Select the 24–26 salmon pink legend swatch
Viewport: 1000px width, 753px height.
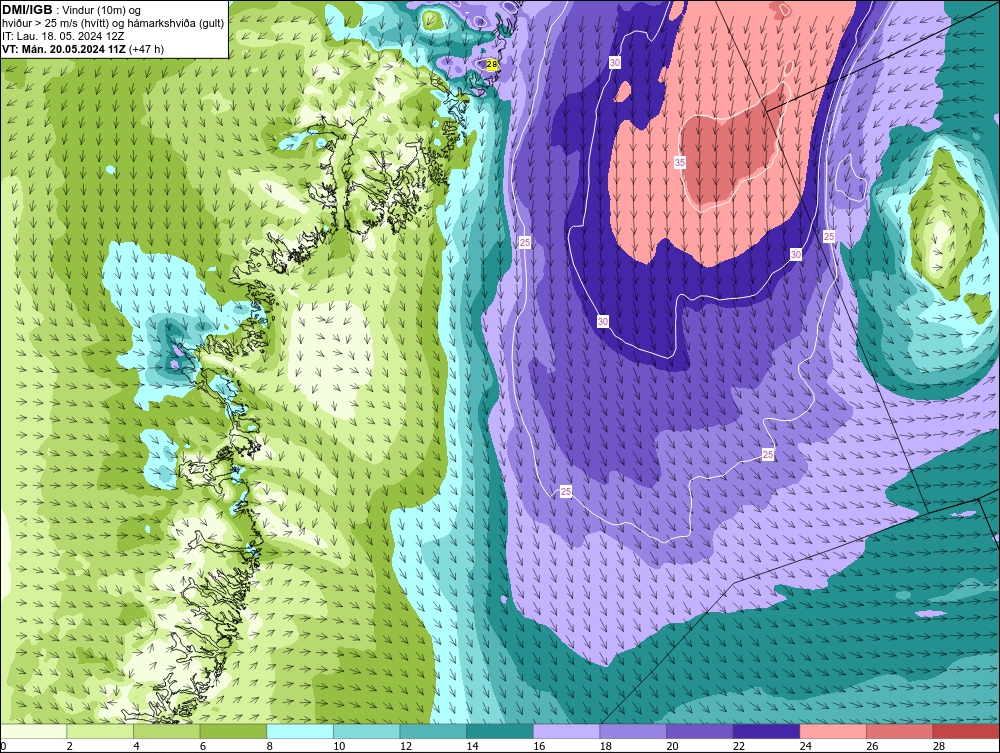click(x=833, y=731)
